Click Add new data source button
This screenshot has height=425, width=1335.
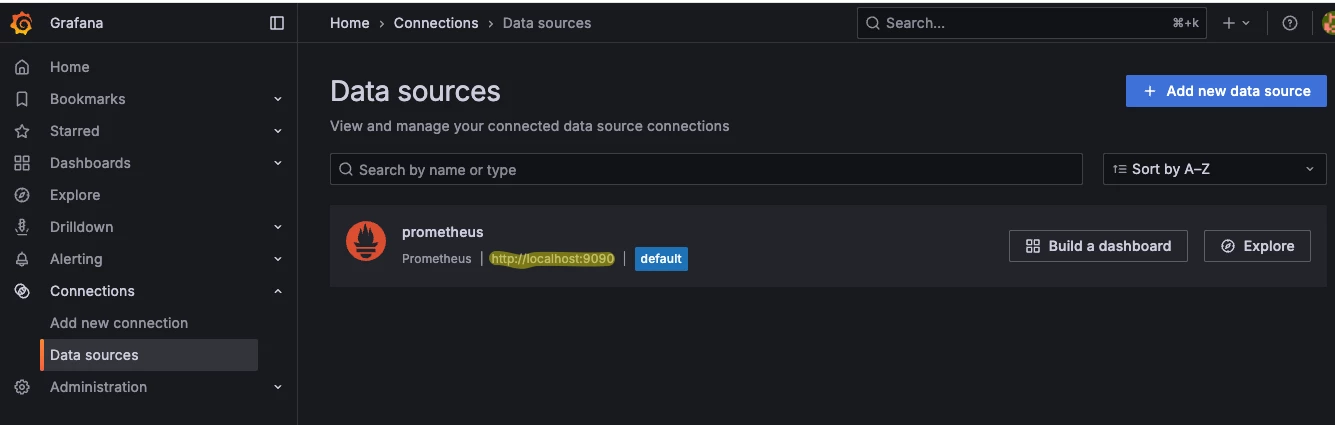click(1226, 90)
